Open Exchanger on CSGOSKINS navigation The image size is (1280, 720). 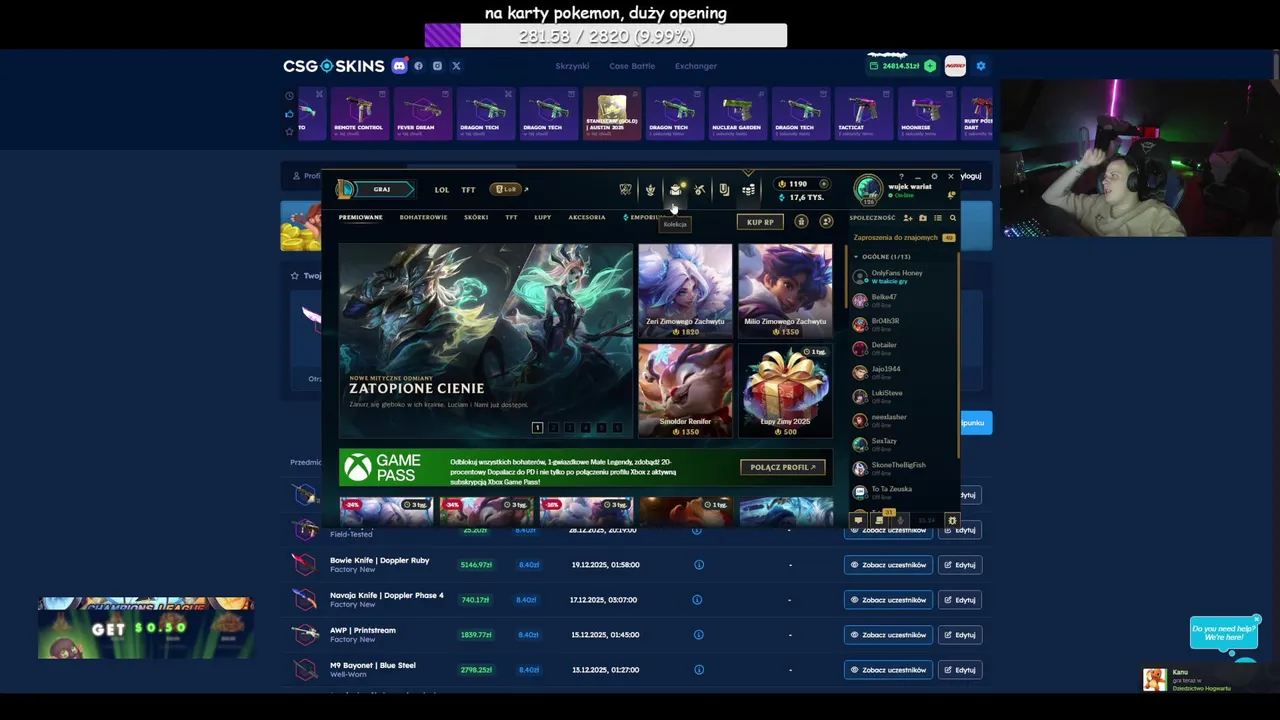(x=696, y=66)
